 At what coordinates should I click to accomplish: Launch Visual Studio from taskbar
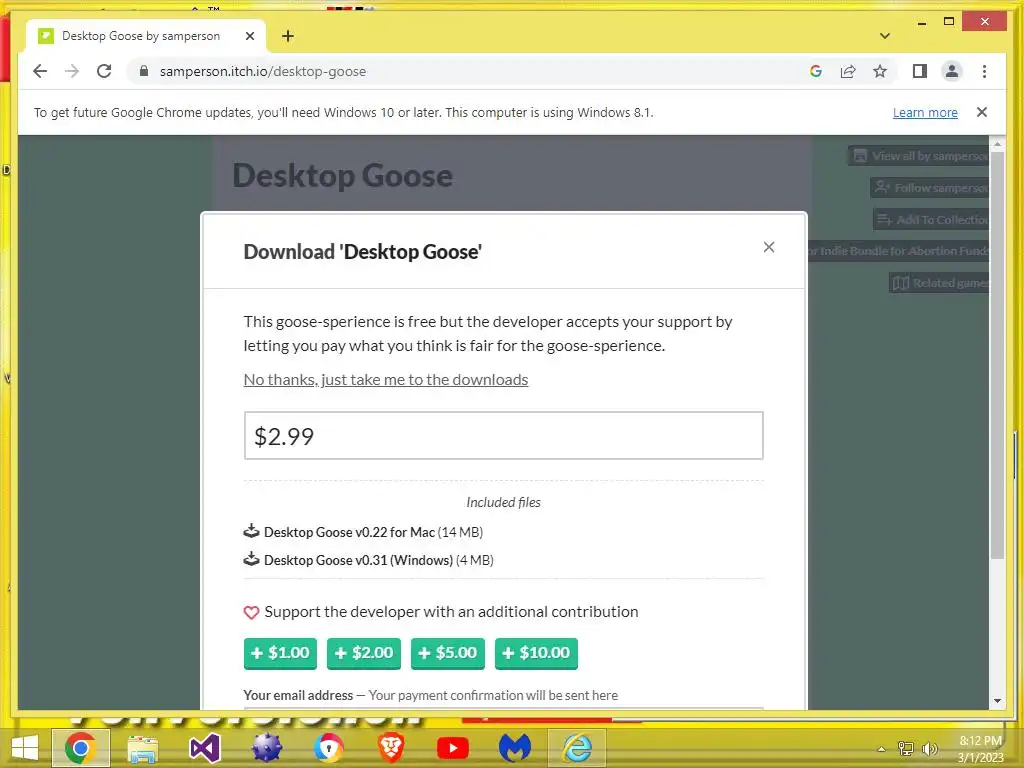204,748
